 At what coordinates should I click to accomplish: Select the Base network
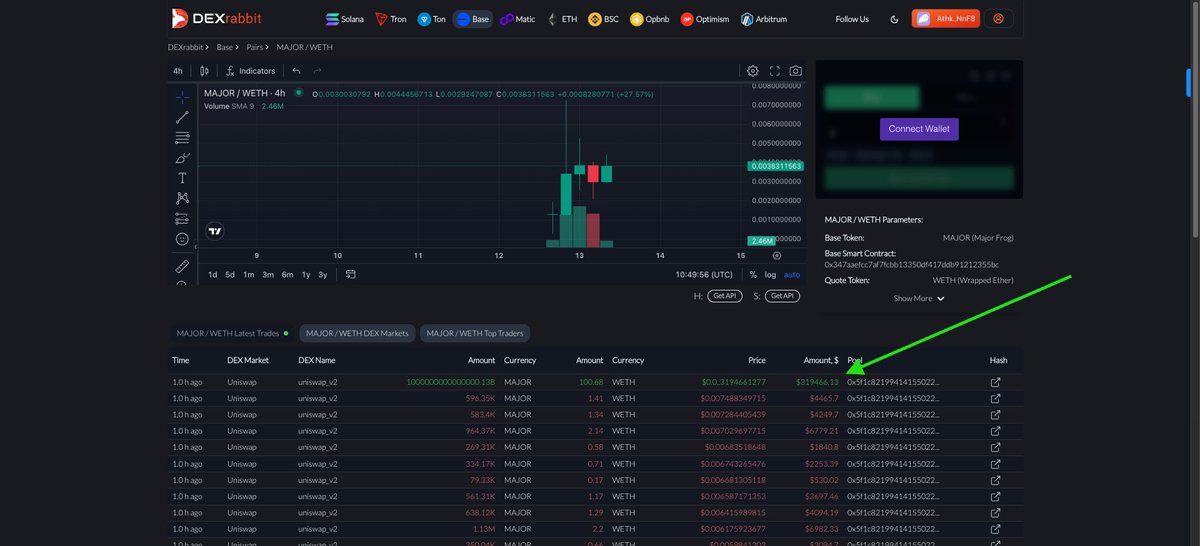point(473,19)
